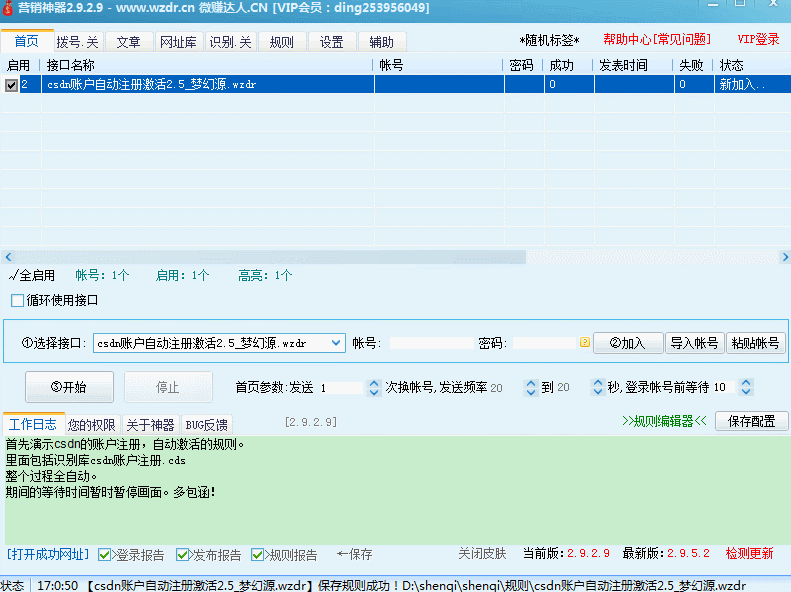Switch to the 拨号.关 tab
The height and width of the screenshot is (592, 791).
78,42
